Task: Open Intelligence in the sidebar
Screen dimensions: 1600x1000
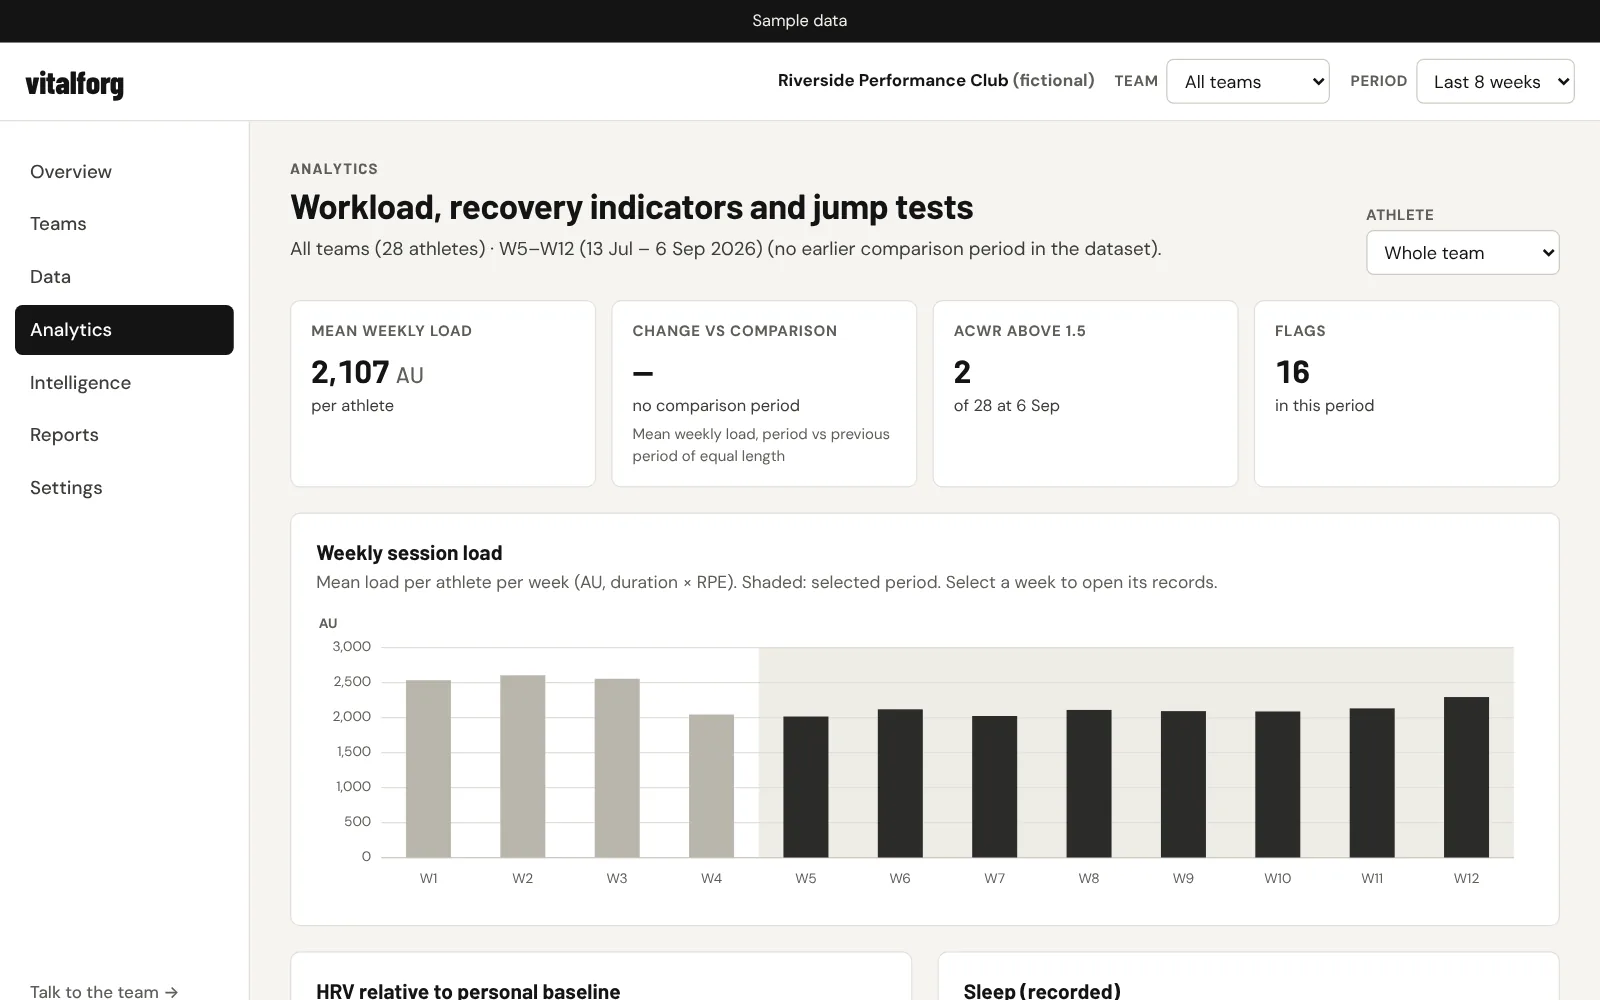Action: pos(124,383)
